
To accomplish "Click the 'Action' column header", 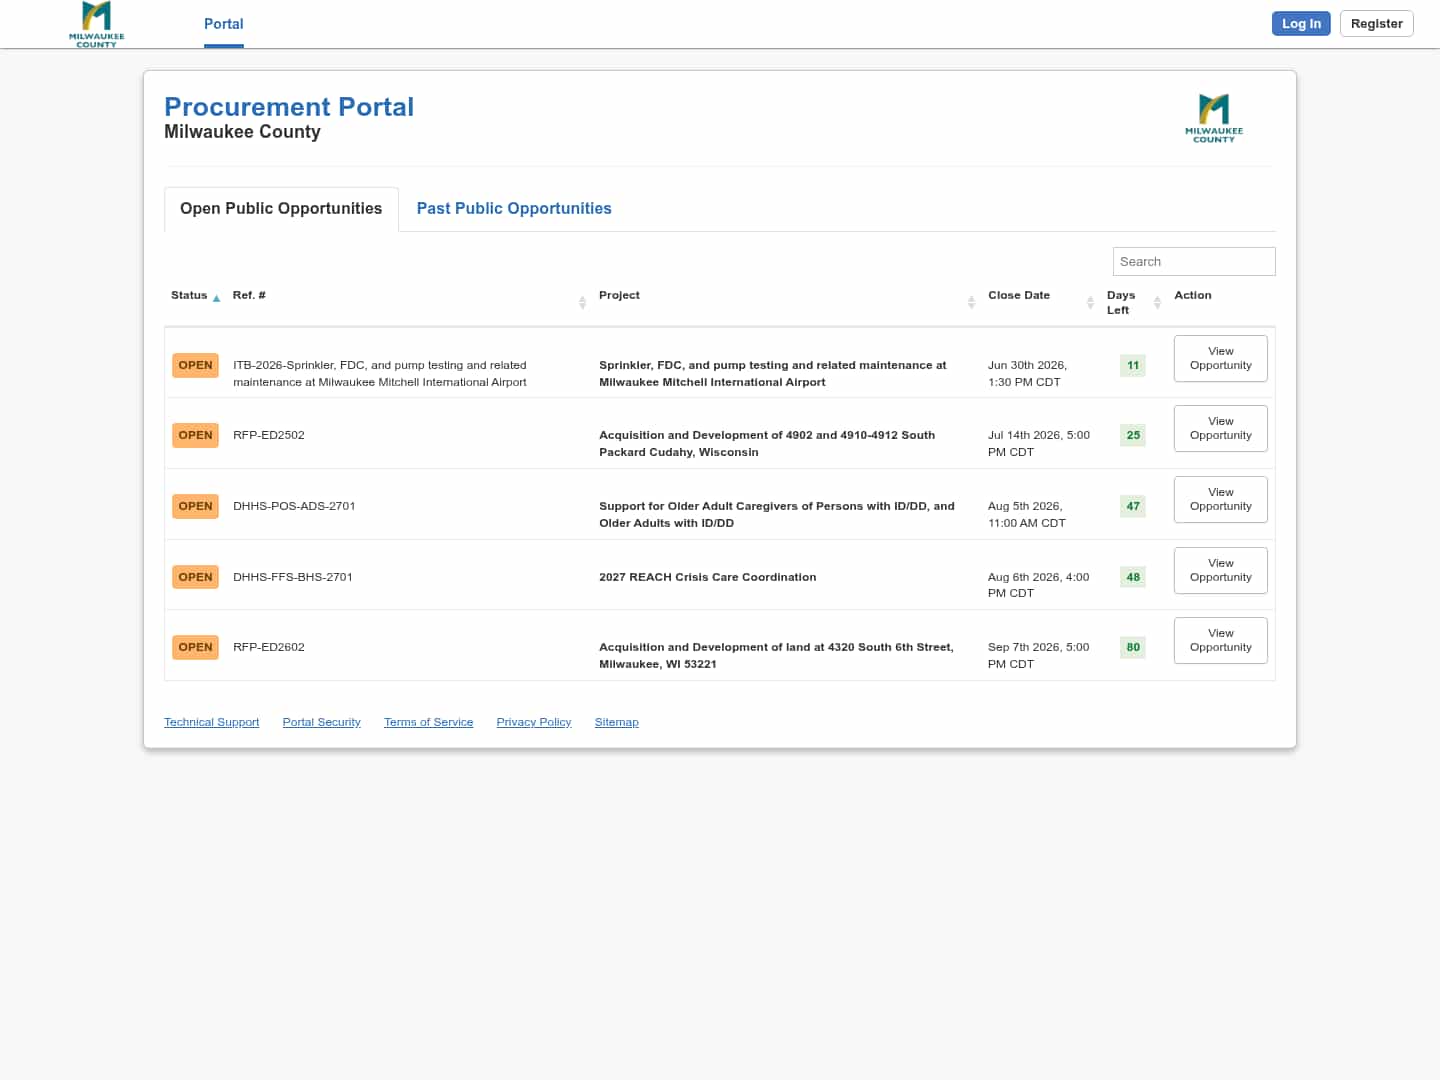I will pyautogui.click(x=1193, y=295).
